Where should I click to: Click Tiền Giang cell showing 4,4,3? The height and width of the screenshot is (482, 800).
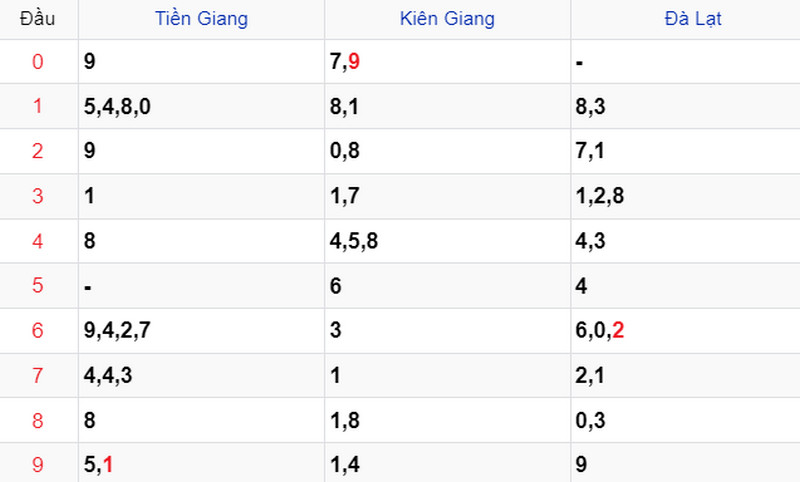click(202, 375)
